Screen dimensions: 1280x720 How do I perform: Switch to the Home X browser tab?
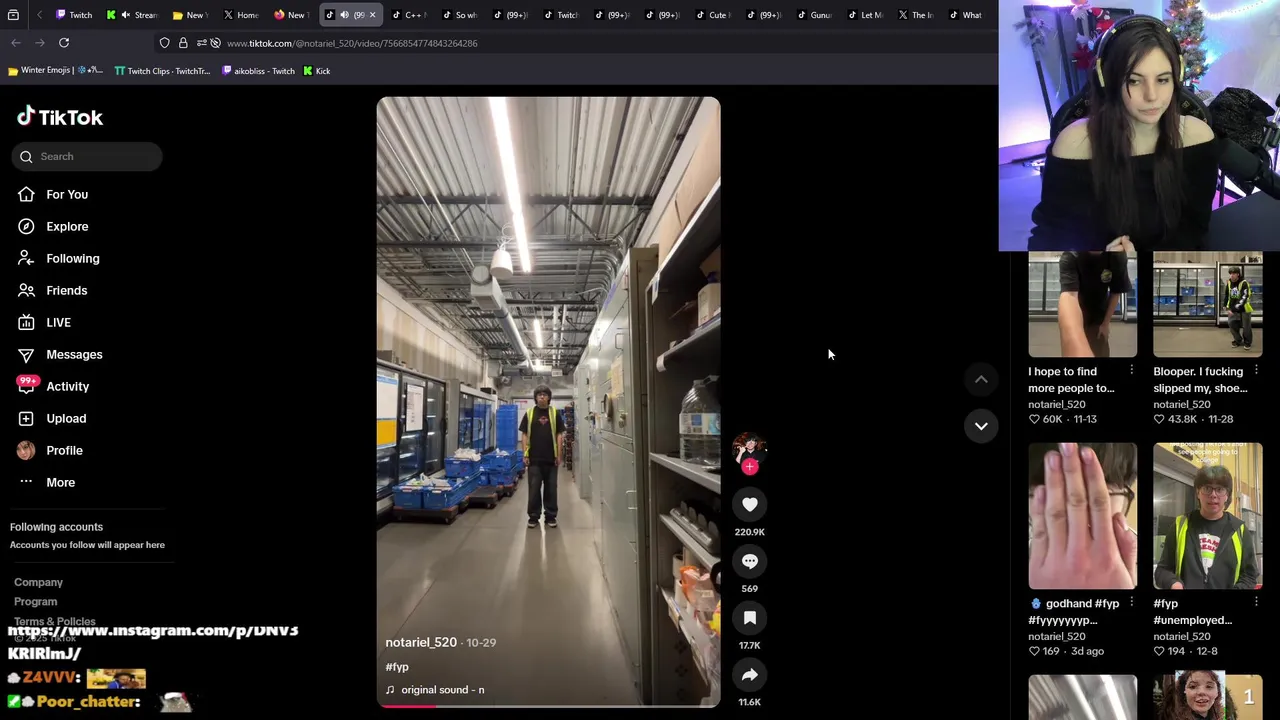pyautogui.click(x=241, y=15)
